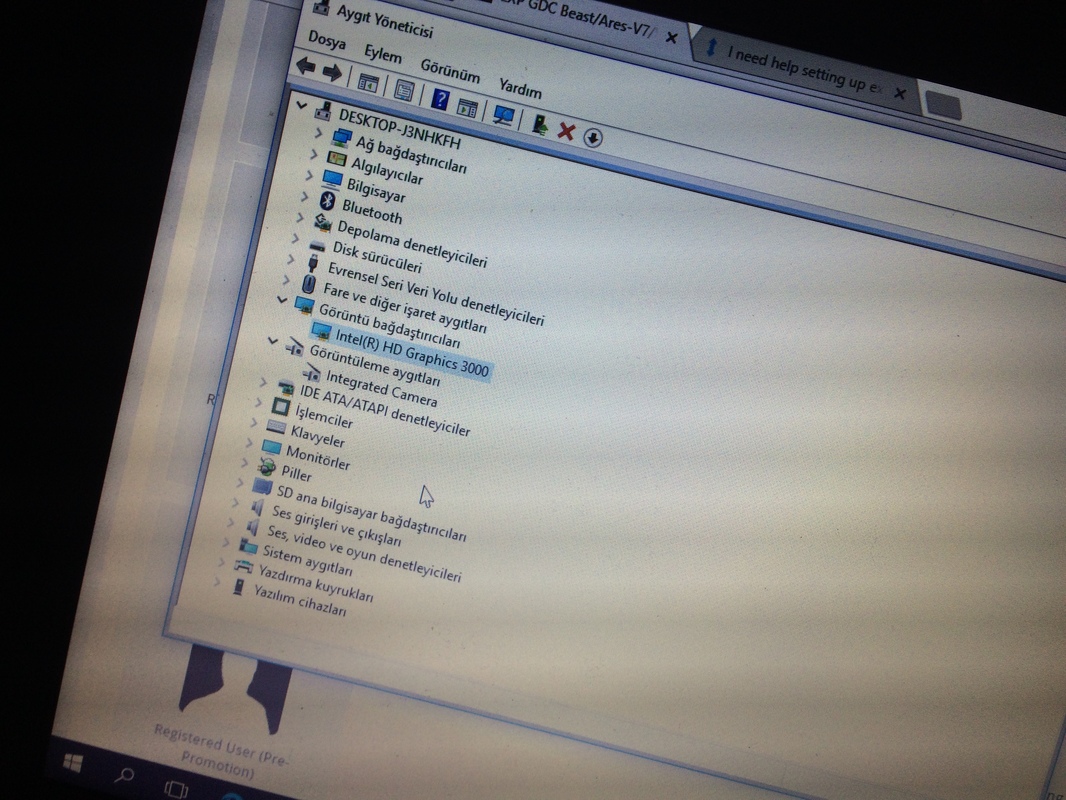
Task: Select the Integrated Camera device
Action: (x=381, y=387)
